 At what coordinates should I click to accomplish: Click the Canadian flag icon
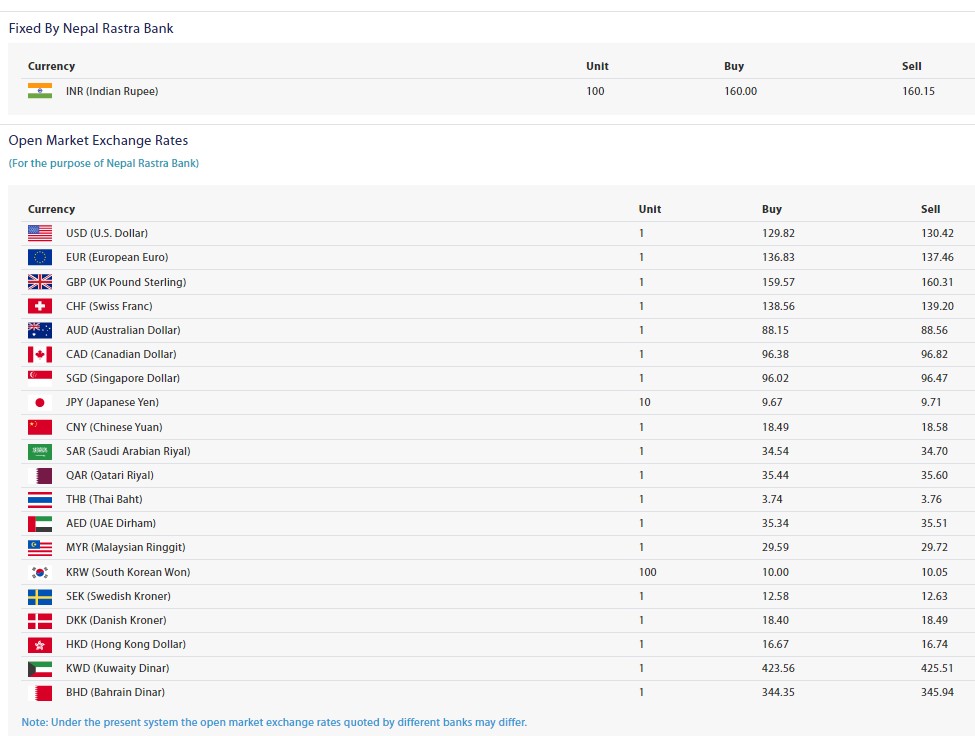pos(40,354)
